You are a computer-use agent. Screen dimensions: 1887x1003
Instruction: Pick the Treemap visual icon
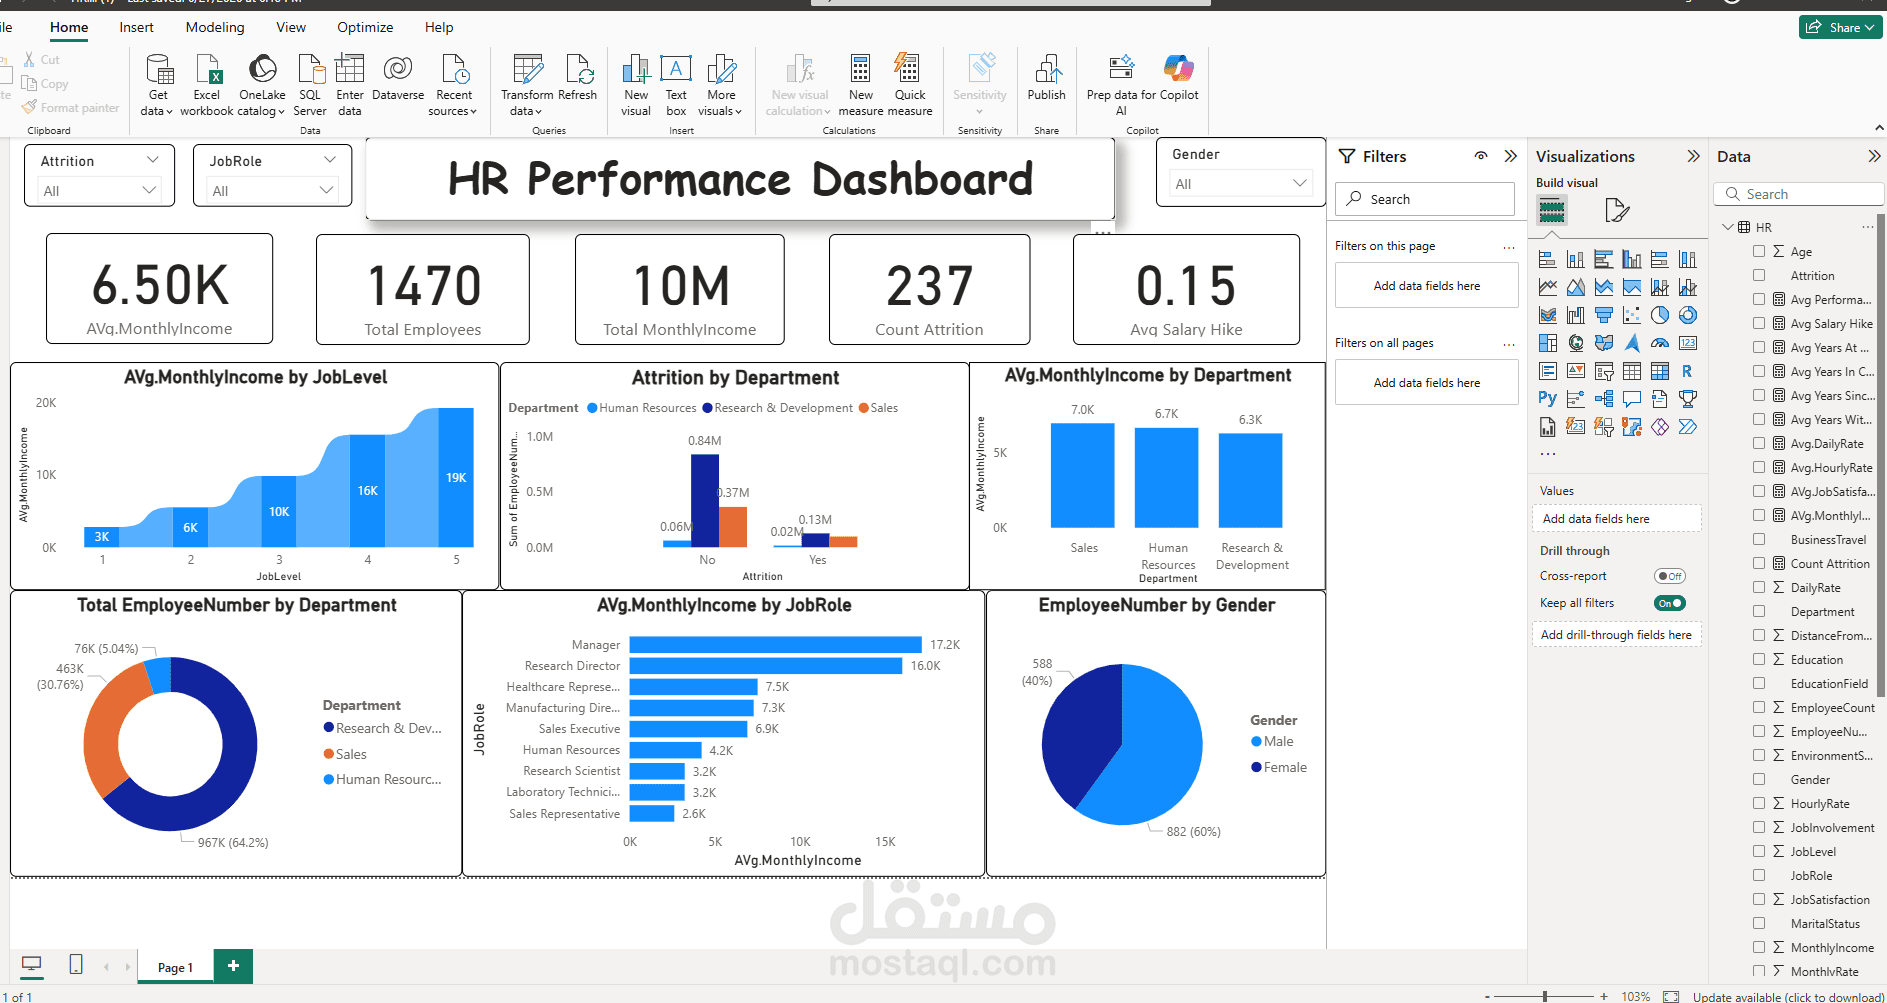pos(1548,343)
